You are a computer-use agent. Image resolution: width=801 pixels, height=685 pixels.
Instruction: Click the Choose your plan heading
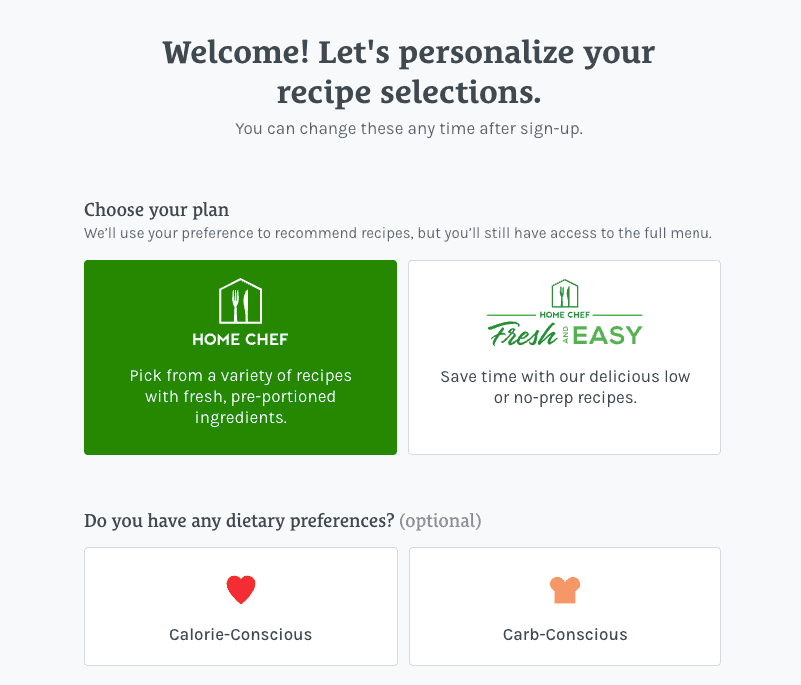pos(156,210)
